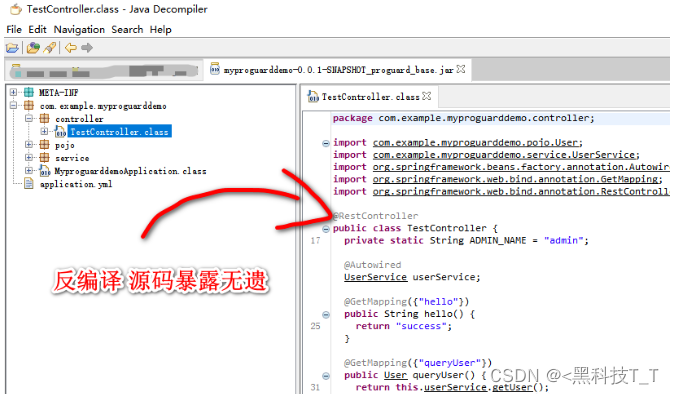The width and height of the screenshot is (674, 394).
Task: Collapse the import statements fold
Action: tap(326, 143)
